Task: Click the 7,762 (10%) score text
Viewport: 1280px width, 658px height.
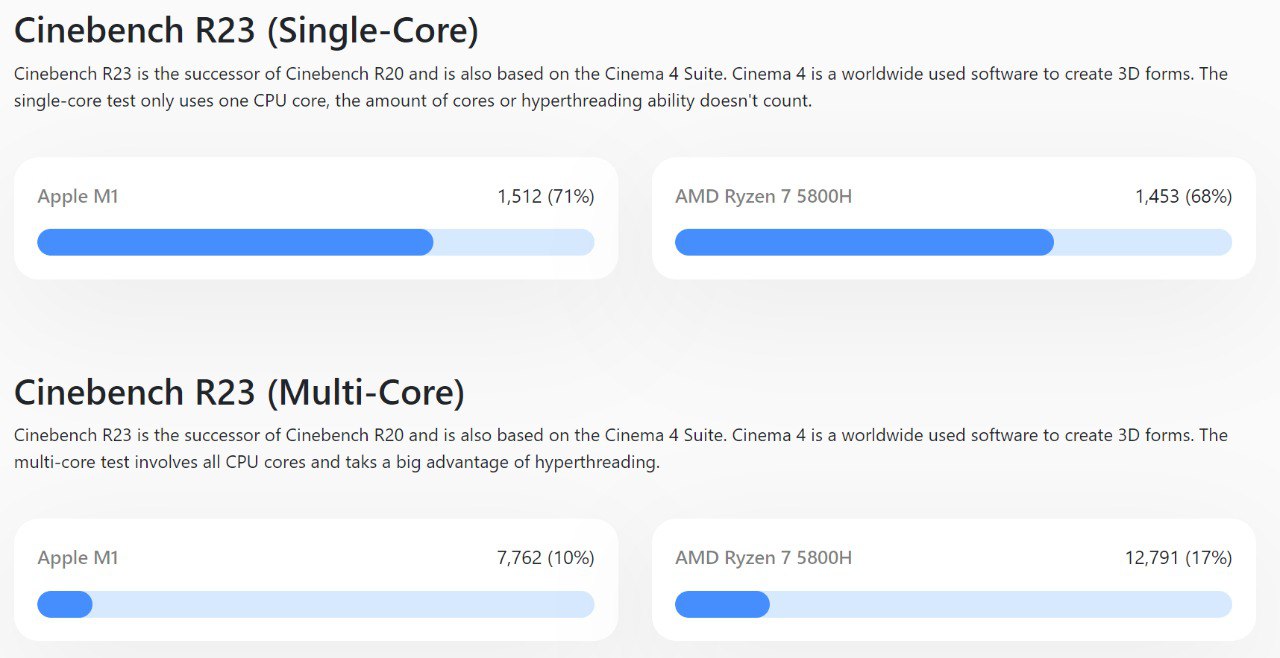Action: pyautogui.click(x=546, y=558)
